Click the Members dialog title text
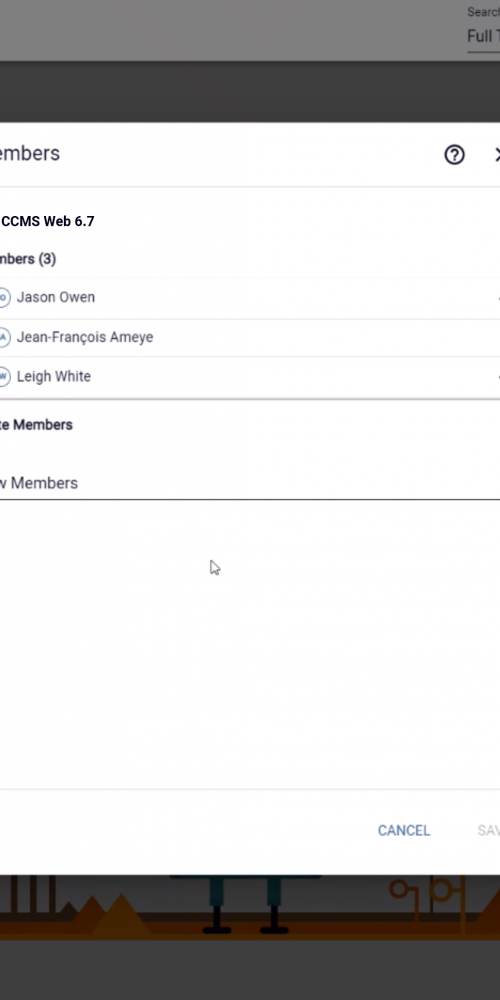 30,154
